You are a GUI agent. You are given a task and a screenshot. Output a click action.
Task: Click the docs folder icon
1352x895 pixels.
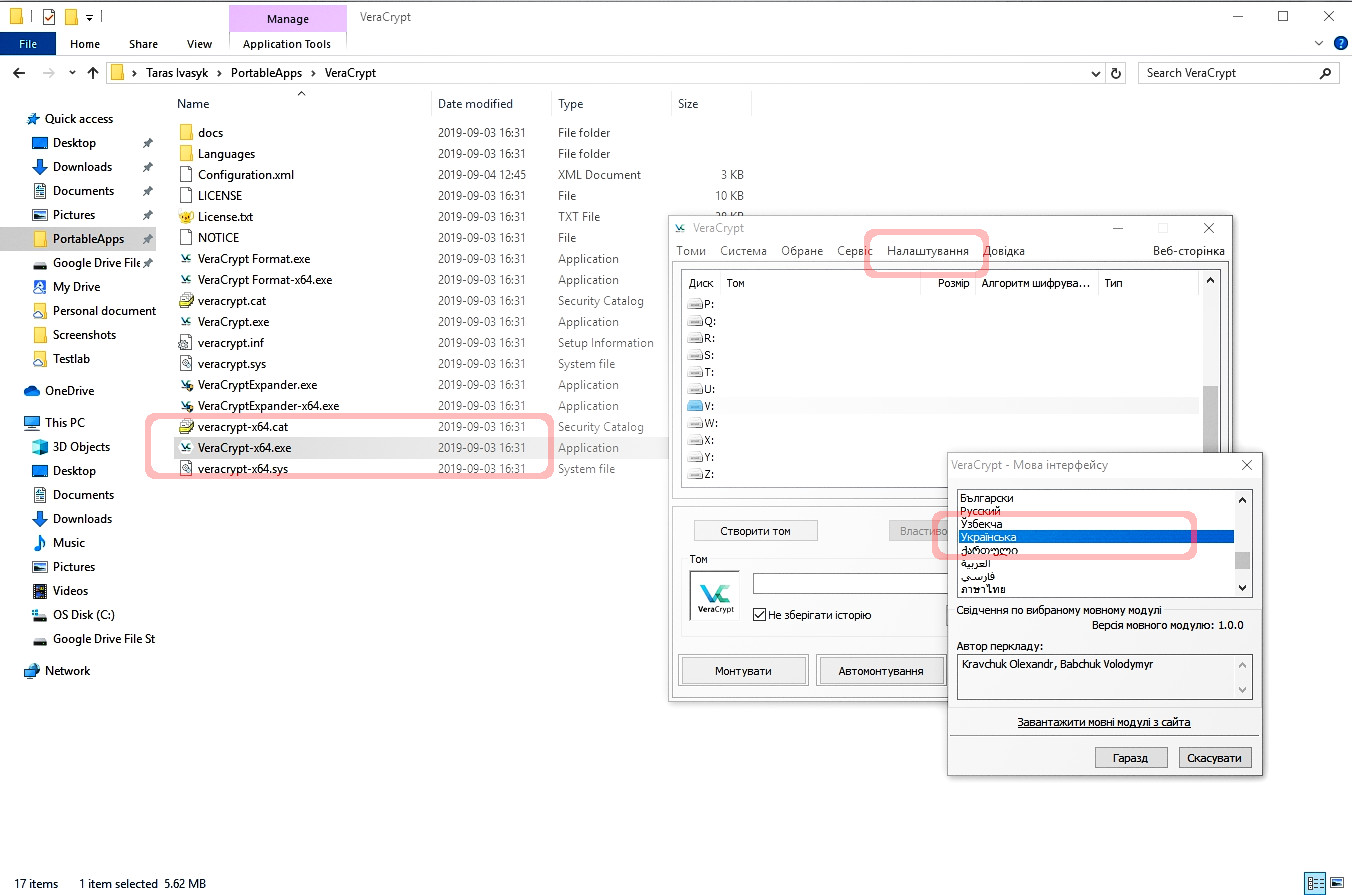coord(186,132)
